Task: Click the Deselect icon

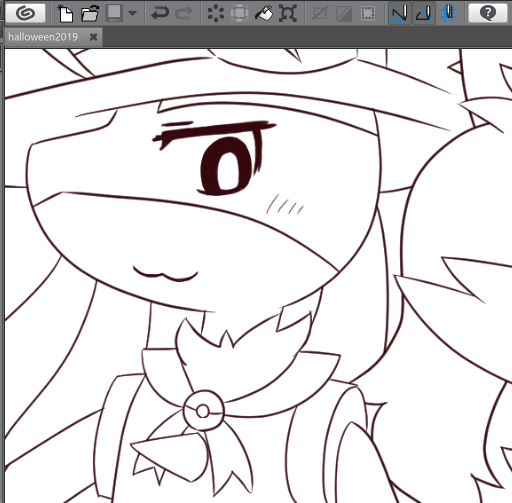Action: coord(320,13)
